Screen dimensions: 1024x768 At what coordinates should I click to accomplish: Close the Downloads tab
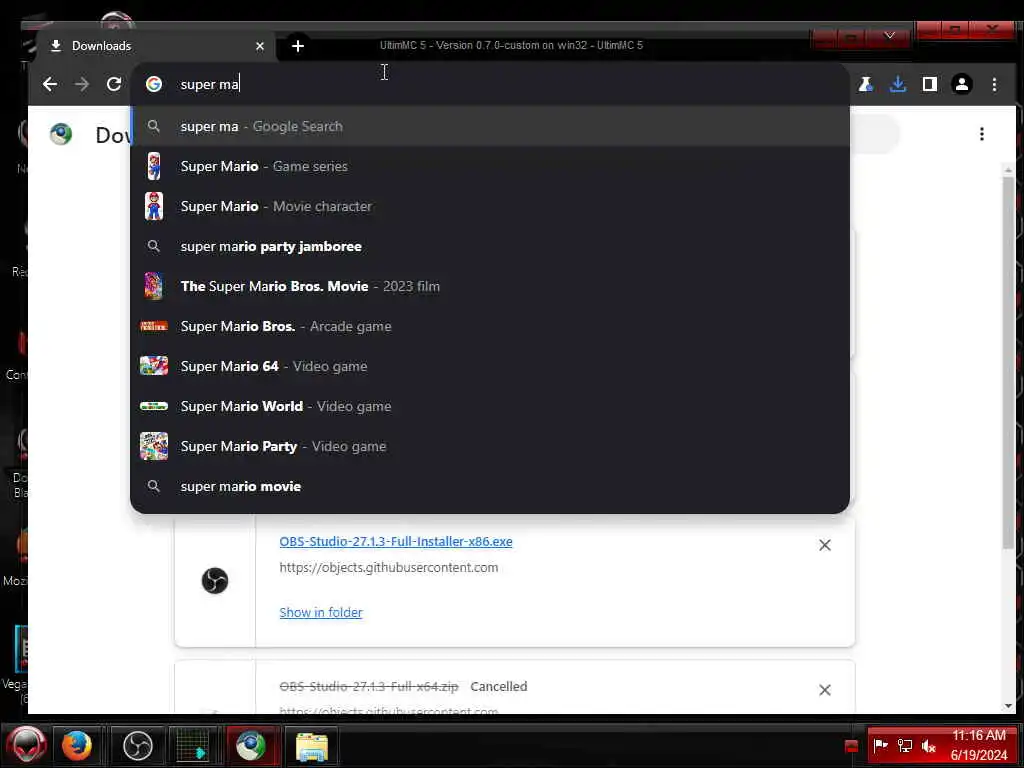tap(260, 46)
